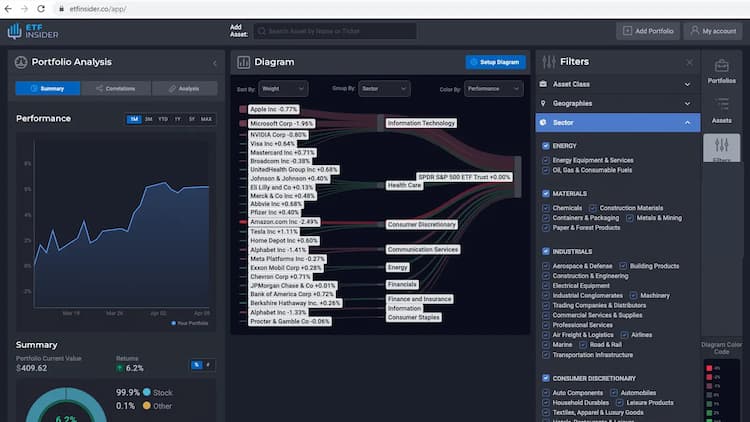This screenshot has height=422, width=750.
Task: Click the Amazon.com Inc -2.49% node
Action: click(x=284, y=222)
